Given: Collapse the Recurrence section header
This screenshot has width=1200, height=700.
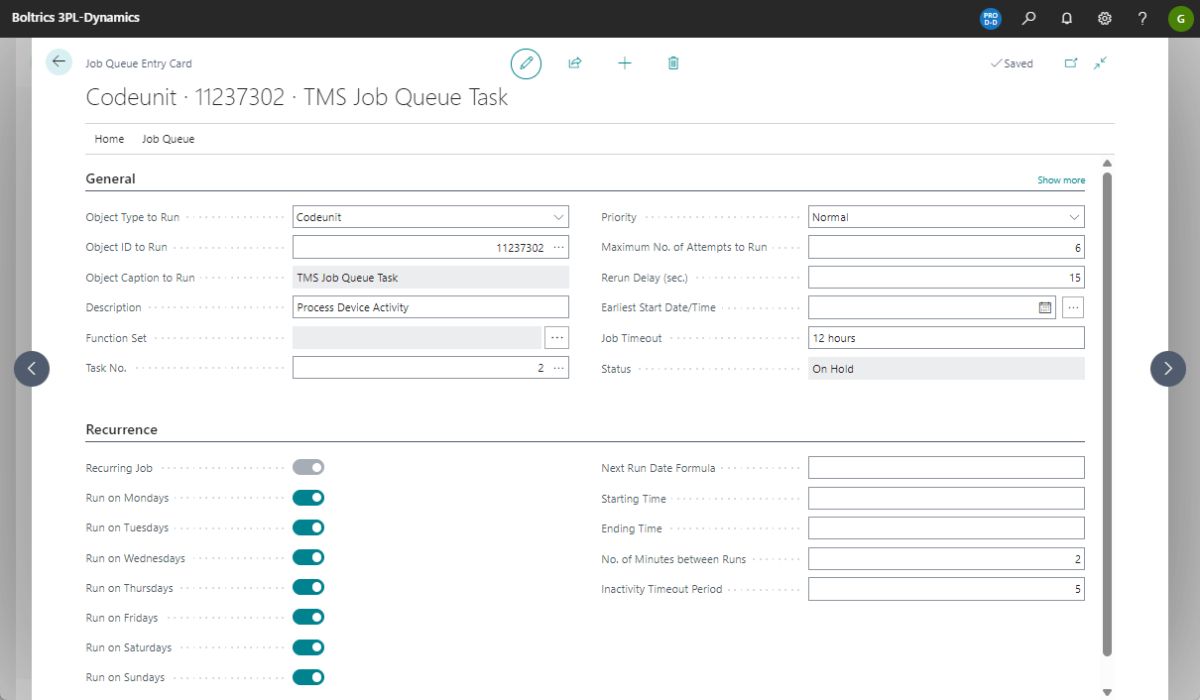Looking at the screenshot, I should (x=122, y=430).
